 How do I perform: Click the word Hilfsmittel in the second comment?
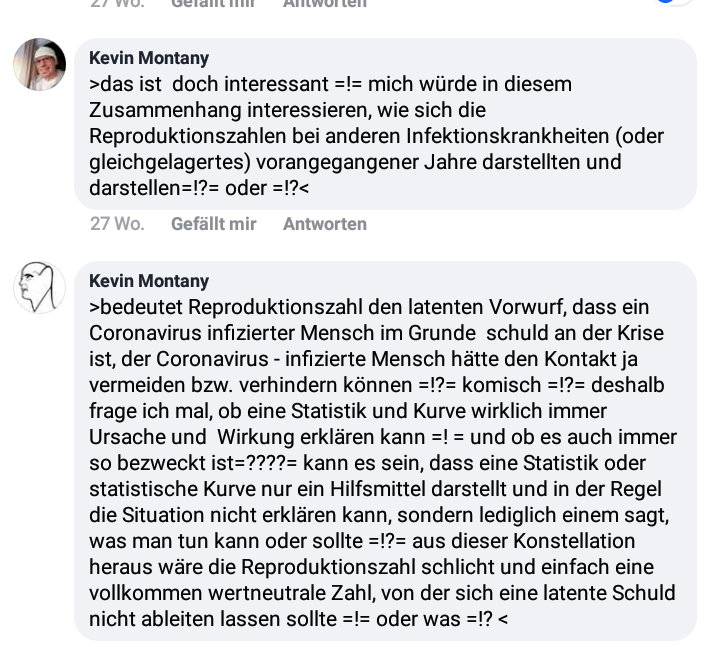click(x=378, y=489)
